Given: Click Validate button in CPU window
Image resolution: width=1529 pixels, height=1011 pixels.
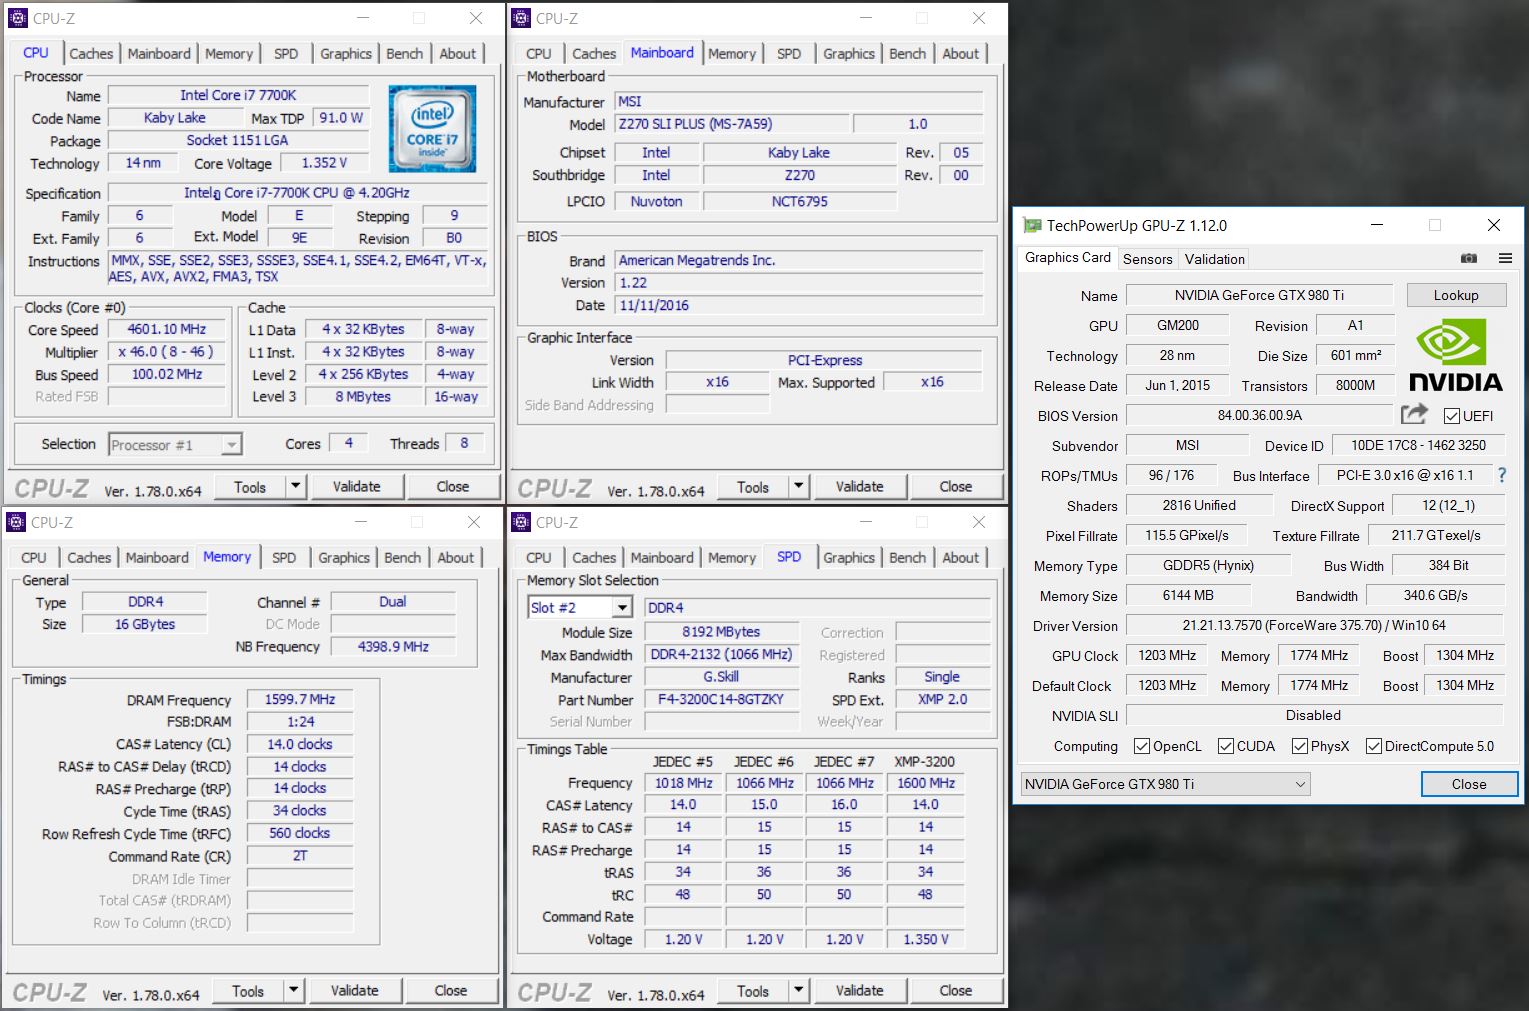Looking at the screenshot, I should (x=356, y=486).
